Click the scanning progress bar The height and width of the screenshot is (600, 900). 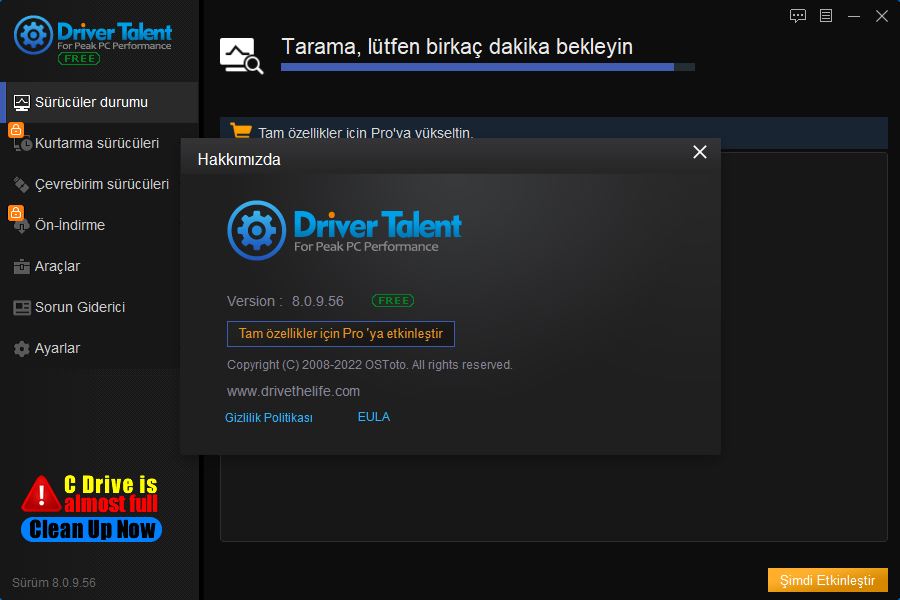click(x=488, y=67)
